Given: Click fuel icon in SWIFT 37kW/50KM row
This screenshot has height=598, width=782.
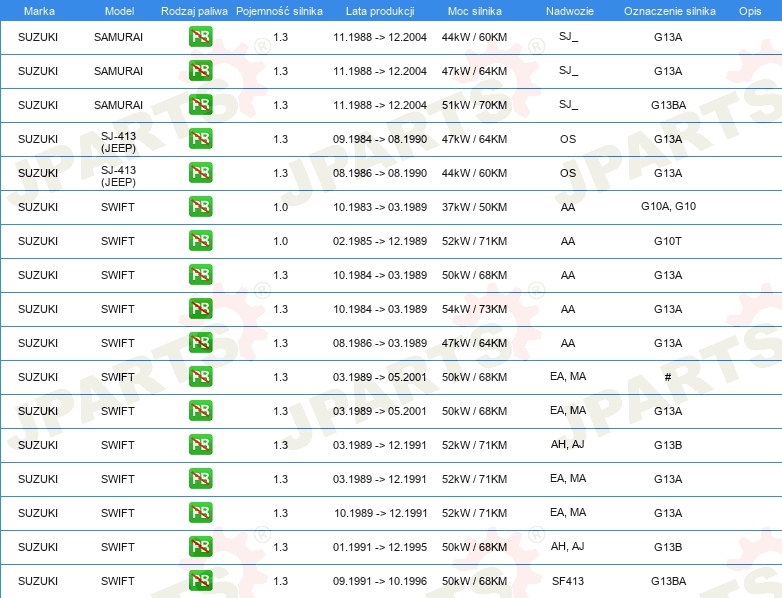Looking at the screenshot, I should tap(200, 206).
